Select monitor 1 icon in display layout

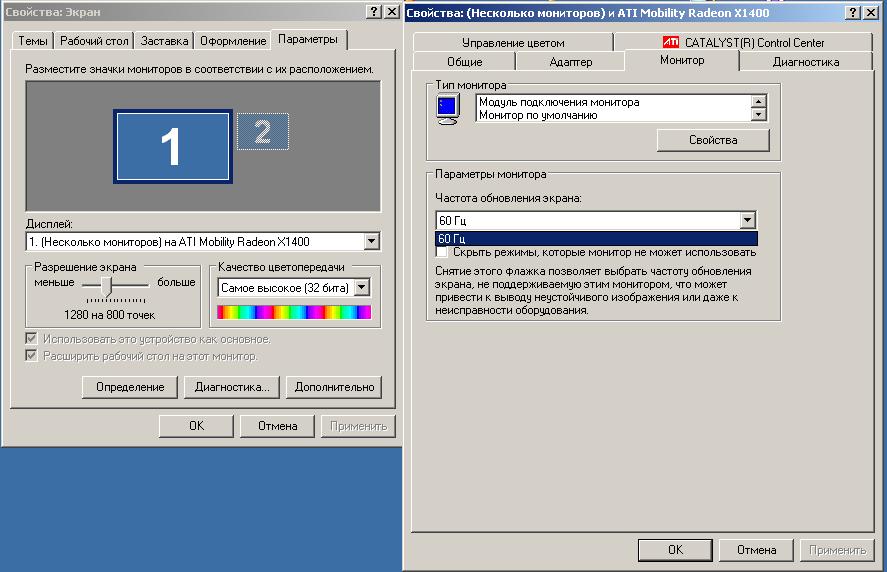pos(173,146)
